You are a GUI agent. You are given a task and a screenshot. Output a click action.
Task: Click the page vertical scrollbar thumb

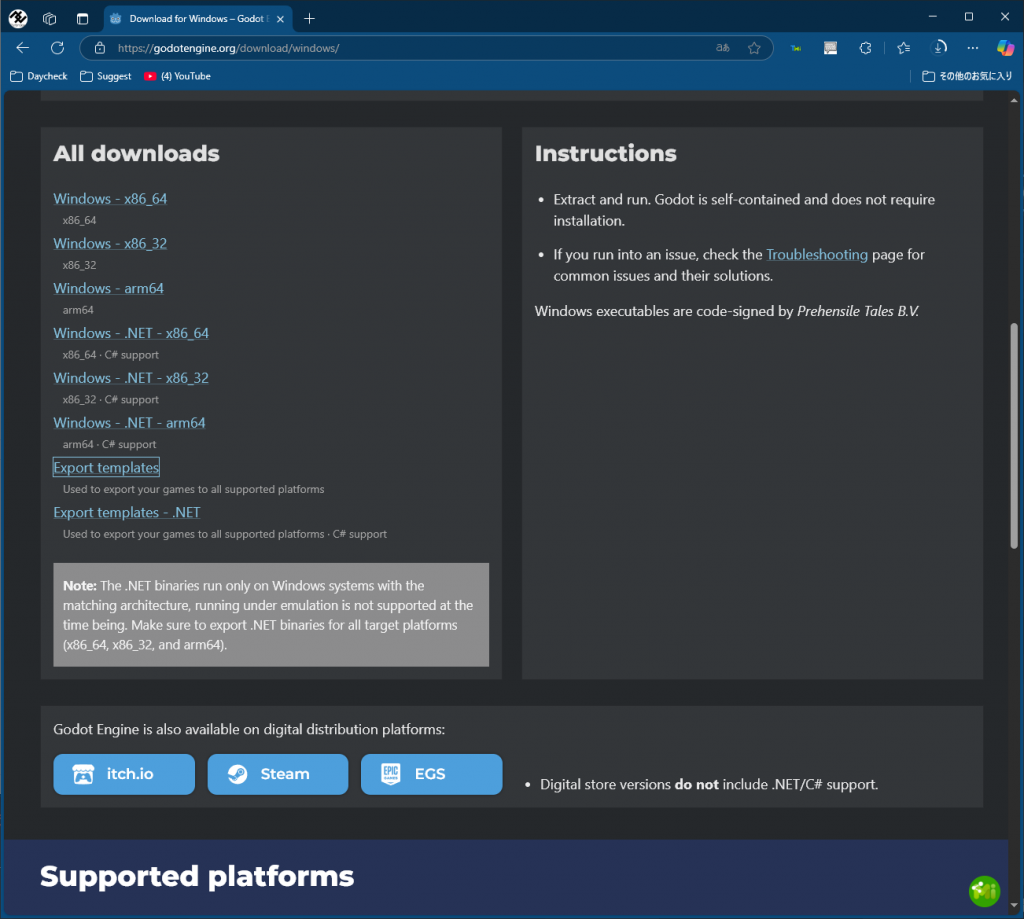1014,435
